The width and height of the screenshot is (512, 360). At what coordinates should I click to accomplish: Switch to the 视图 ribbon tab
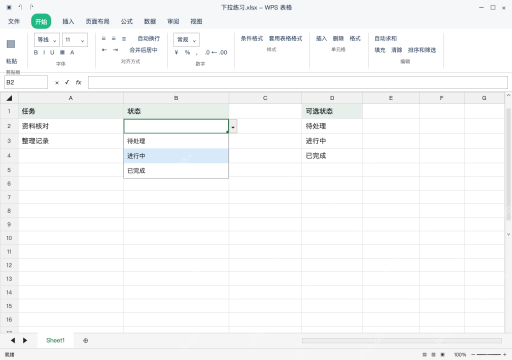coord(196,21)
